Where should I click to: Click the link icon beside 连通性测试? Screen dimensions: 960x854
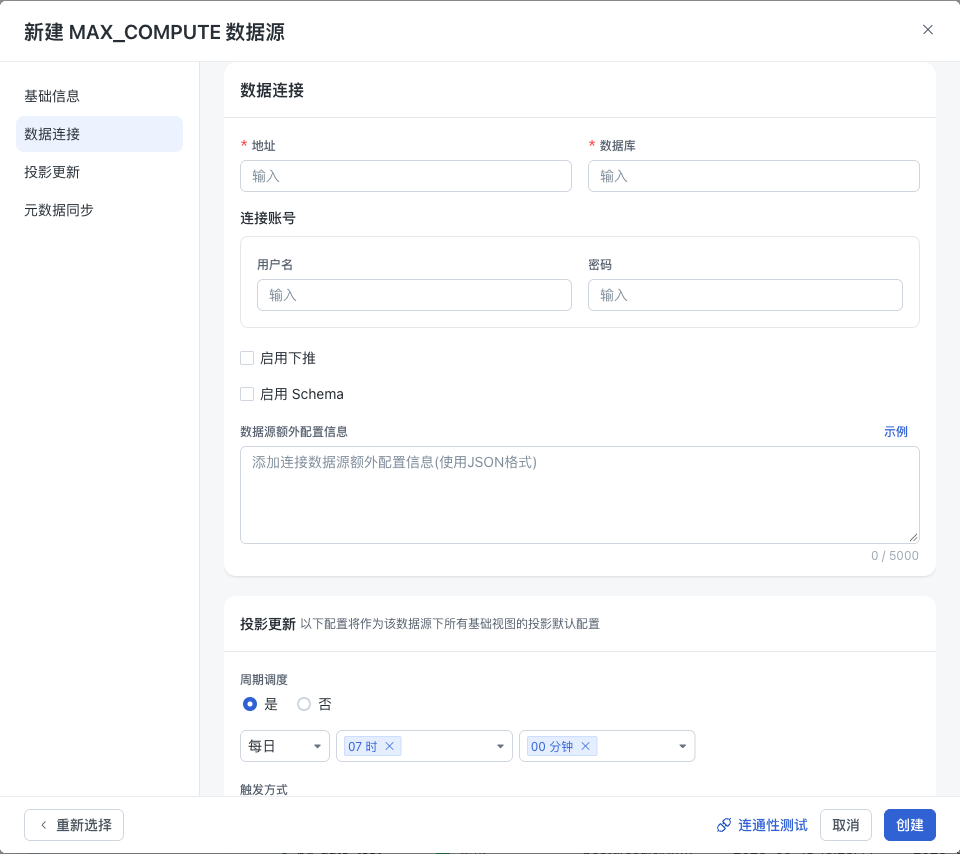pyautogui.click(x=724, y=825)
